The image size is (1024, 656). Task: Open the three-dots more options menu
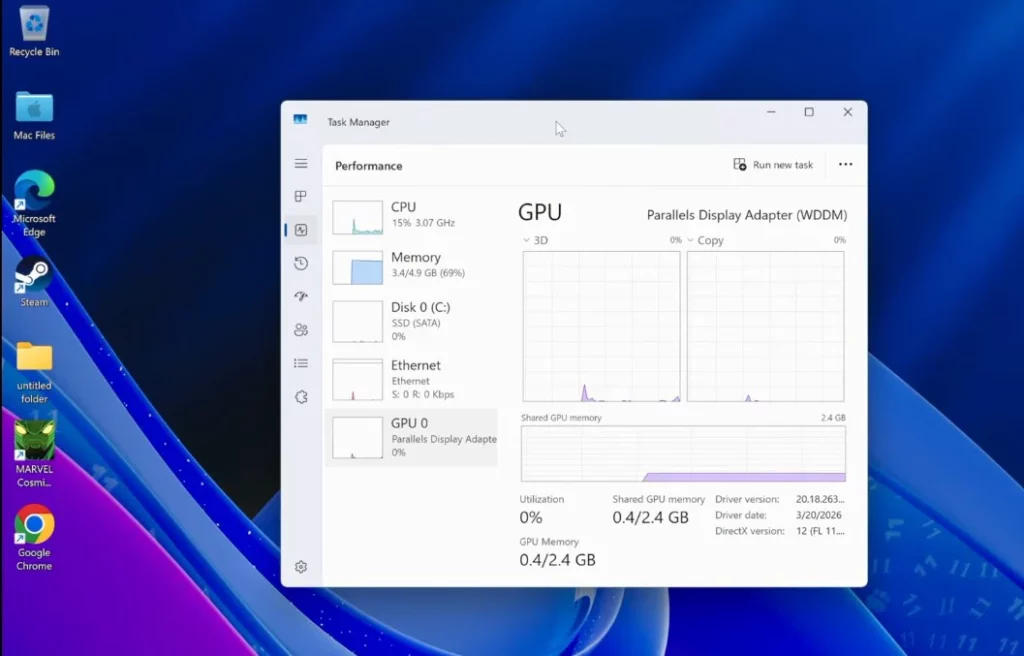click(845, 165)
